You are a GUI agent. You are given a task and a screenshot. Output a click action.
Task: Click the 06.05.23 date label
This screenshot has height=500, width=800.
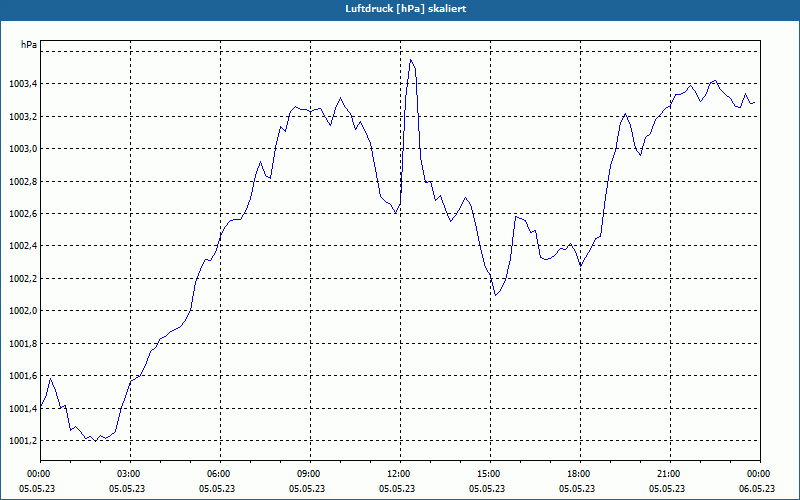(757, 488)
